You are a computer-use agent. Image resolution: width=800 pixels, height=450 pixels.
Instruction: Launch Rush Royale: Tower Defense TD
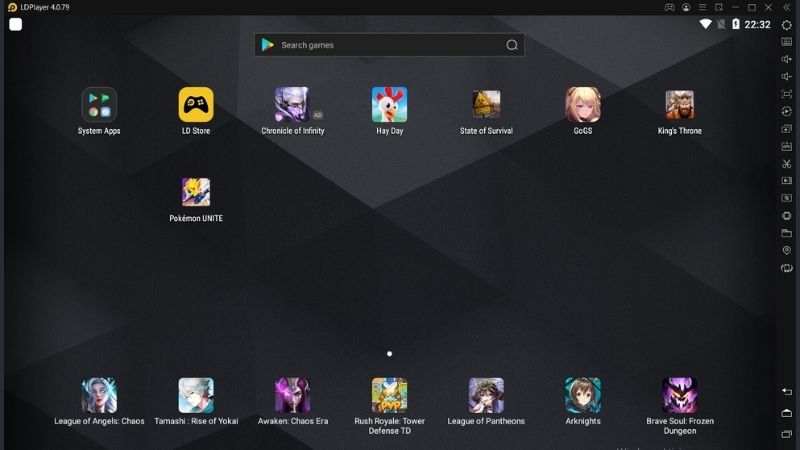coord(389,395)
